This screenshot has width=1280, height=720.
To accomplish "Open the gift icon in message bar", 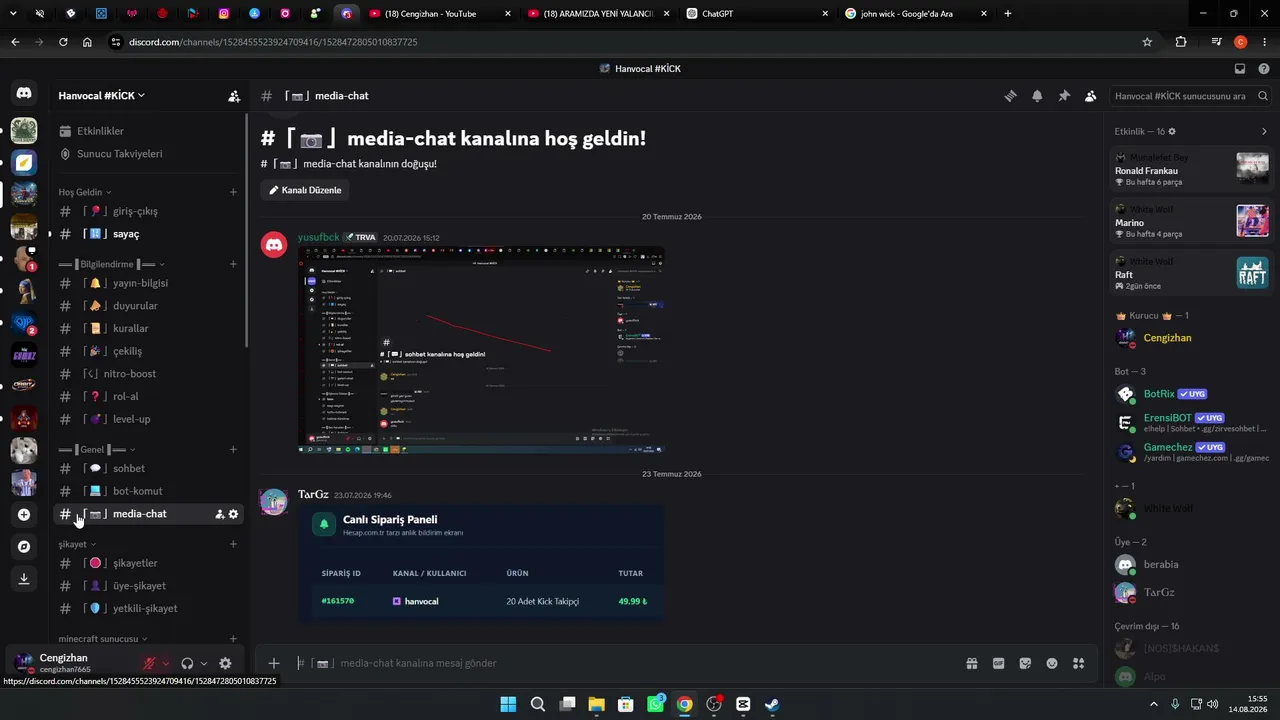I will [x=971, y=663].
